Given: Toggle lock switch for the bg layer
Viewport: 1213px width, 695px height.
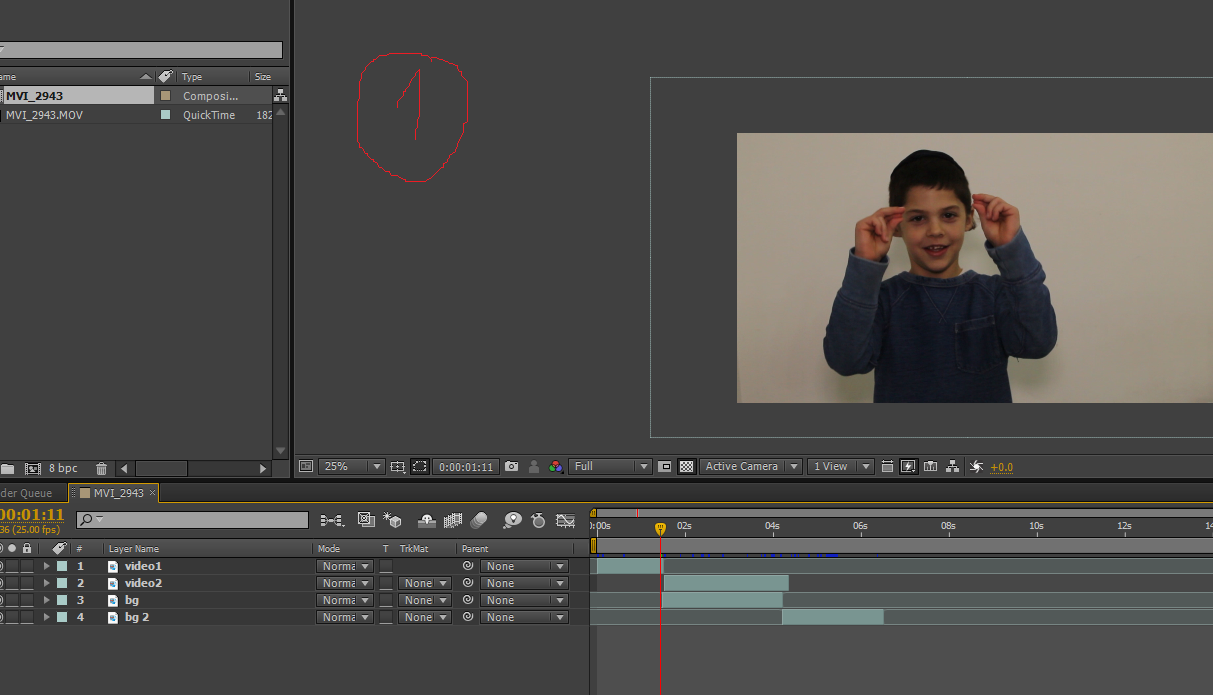Looking at the screenshot, I should [x=27, y=600].
